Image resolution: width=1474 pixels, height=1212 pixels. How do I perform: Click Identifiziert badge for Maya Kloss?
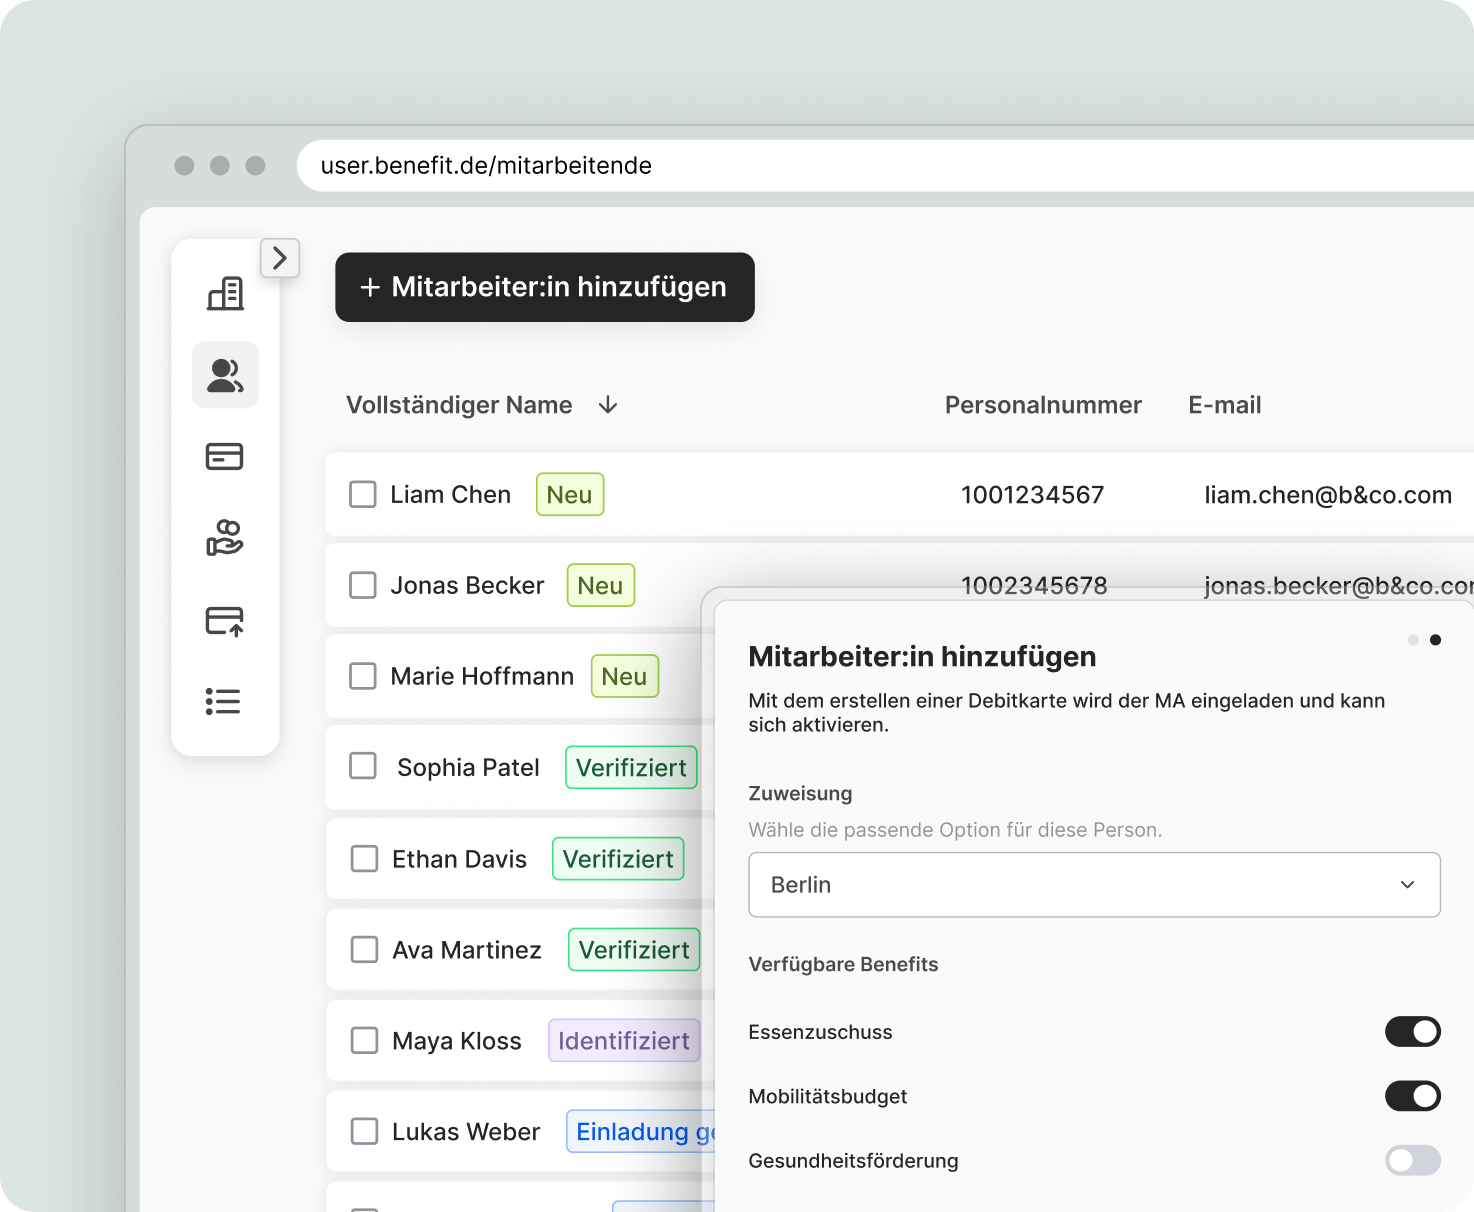pyautogui.click(x=624, y=1041)
